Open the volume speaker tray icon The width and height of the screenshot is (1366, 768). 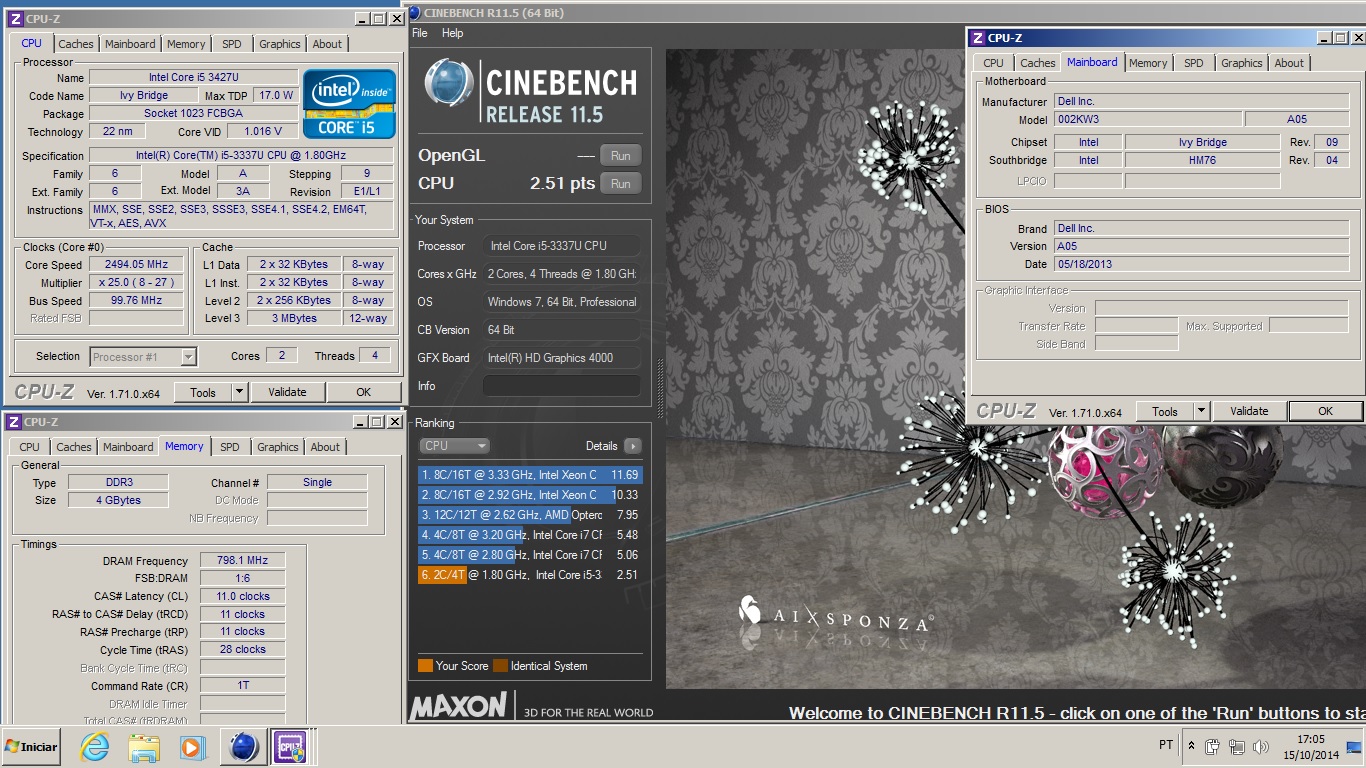[x=1261, y=746]
